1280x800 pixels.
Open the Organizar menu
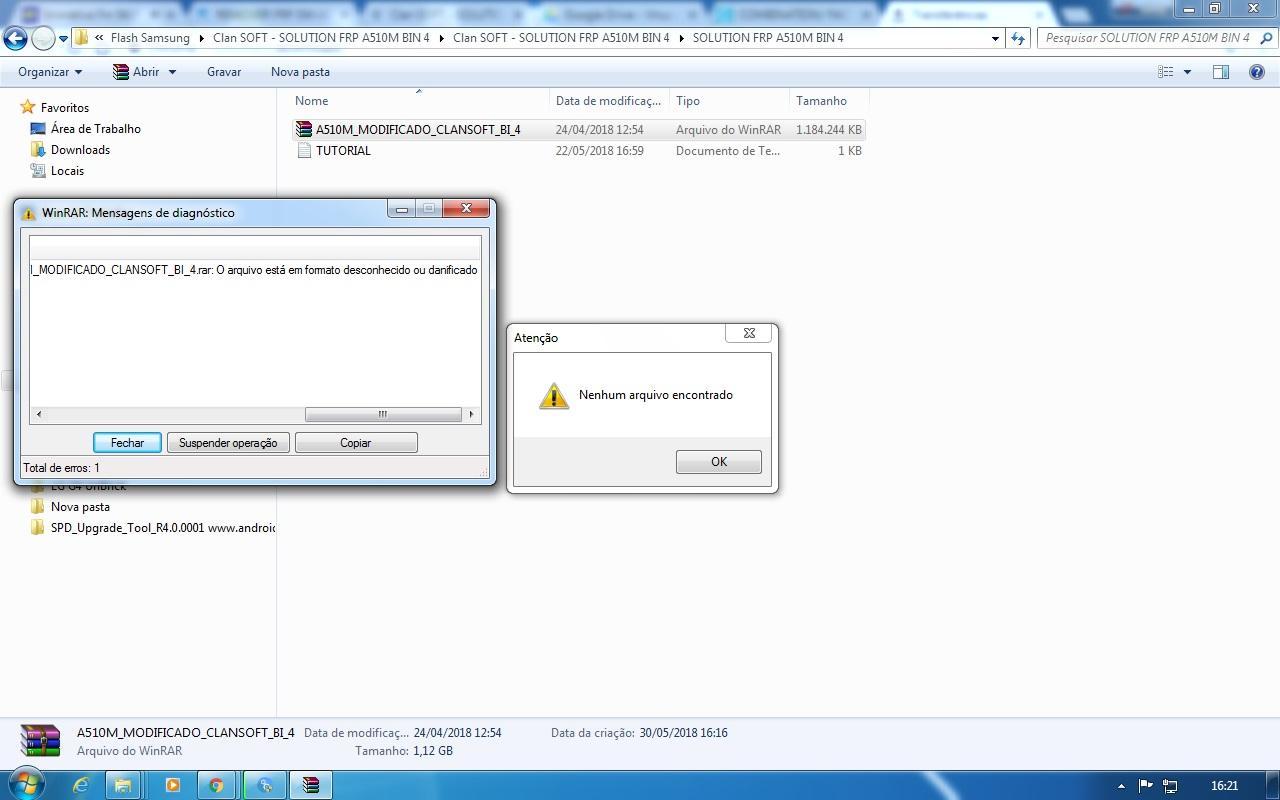coord(50,72)
